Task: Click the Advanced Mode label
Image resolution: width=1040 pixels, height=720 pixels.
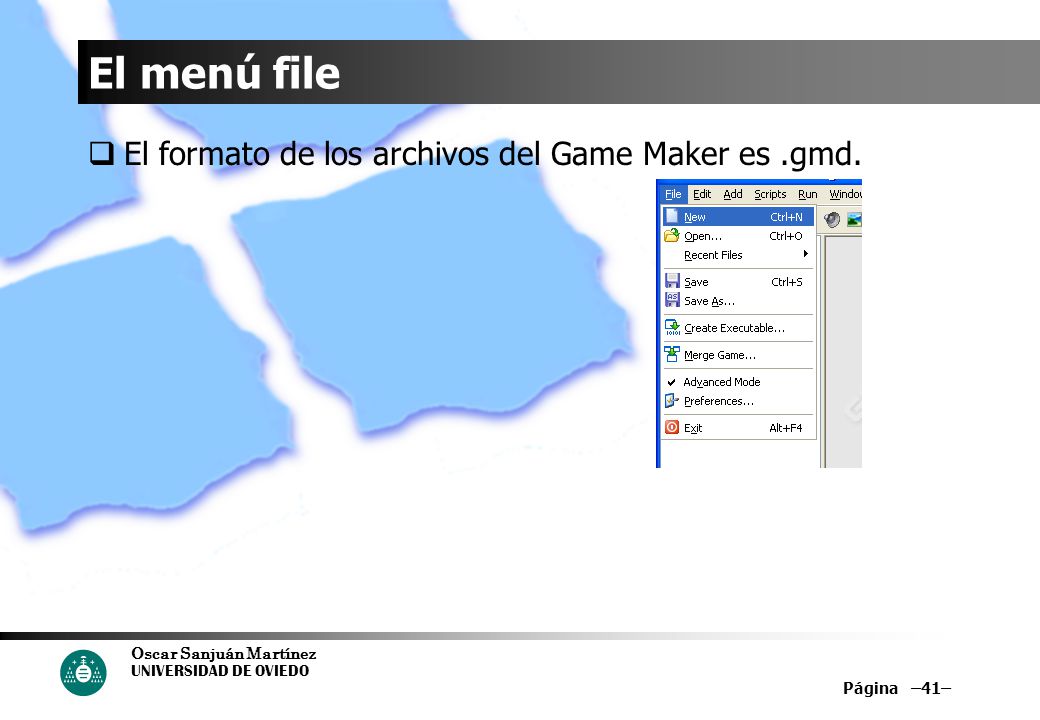Action: (722, 382)
